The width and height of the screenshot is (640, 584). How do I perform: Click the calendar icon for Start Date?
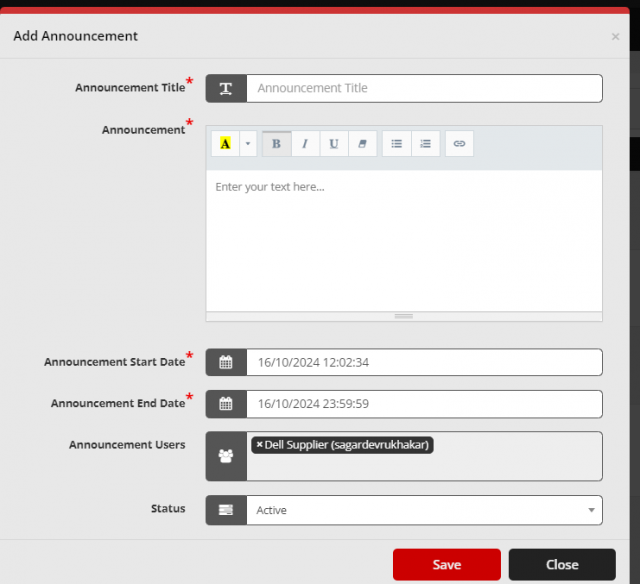click(226, 362)
